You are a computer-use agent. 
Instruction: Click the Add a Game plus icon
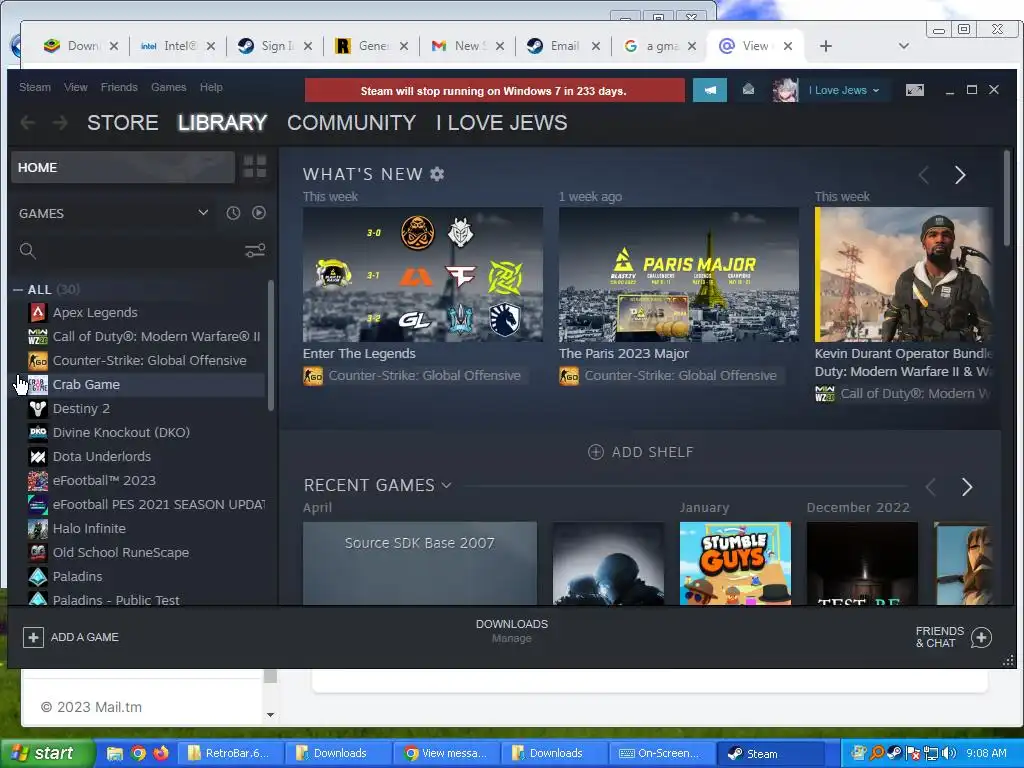[x=33, y=637]
